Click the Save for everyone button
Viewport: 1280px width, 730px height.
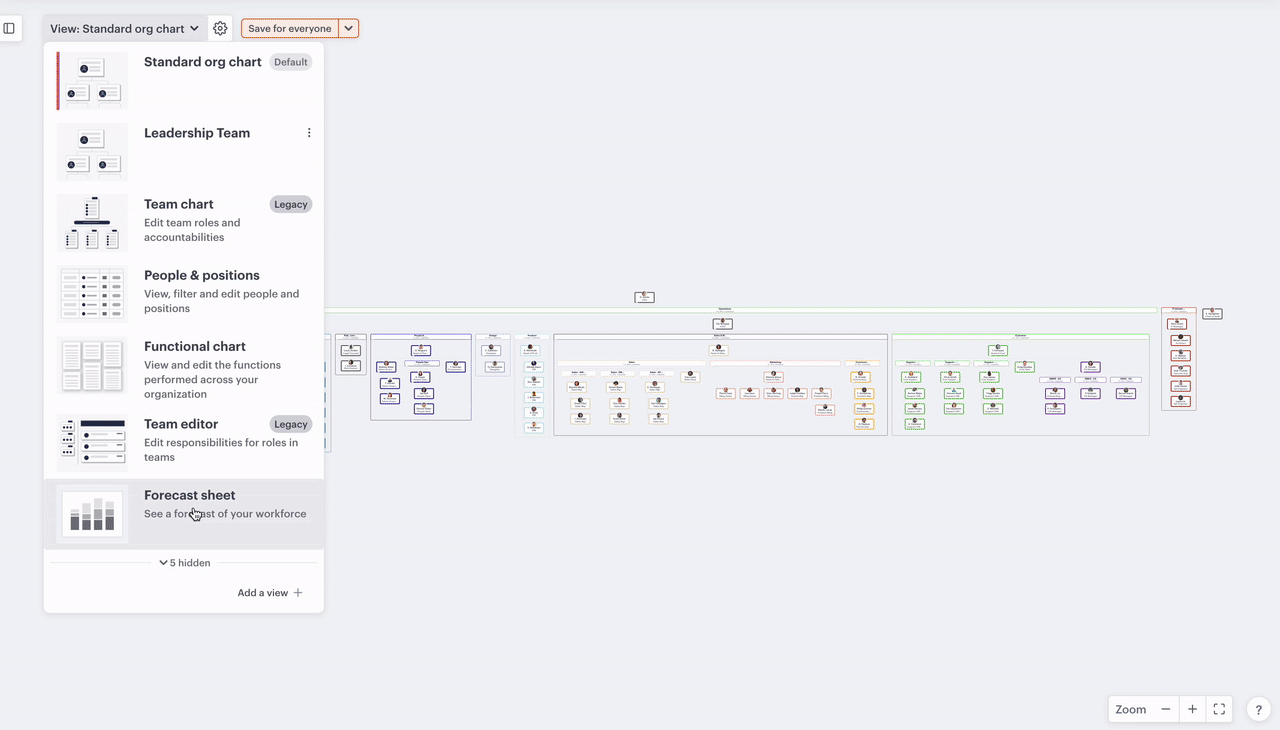click(289, 28)
